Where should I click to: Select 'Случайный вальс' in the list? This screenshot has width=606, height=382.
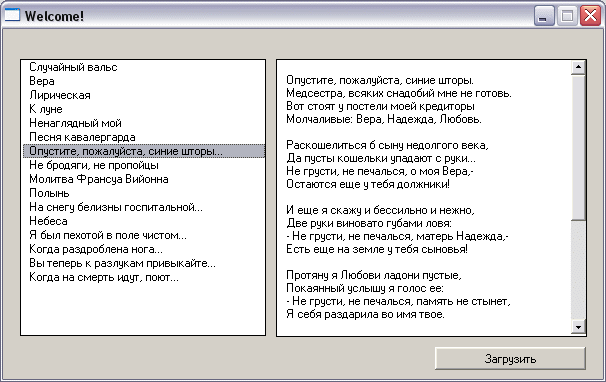click(x=144, y=67)
